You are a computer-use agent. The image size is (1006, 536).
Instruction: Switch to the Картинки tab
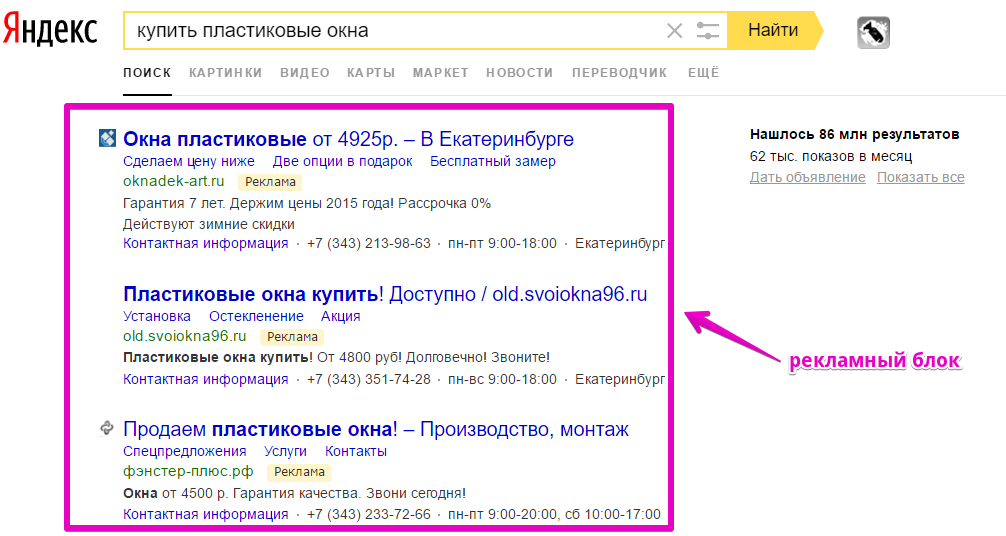(x=225, y=73)
